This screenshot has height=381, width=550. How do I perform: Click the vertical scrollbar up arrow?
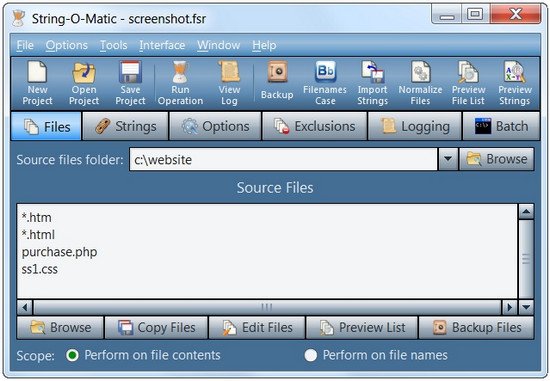click(526, 212)
